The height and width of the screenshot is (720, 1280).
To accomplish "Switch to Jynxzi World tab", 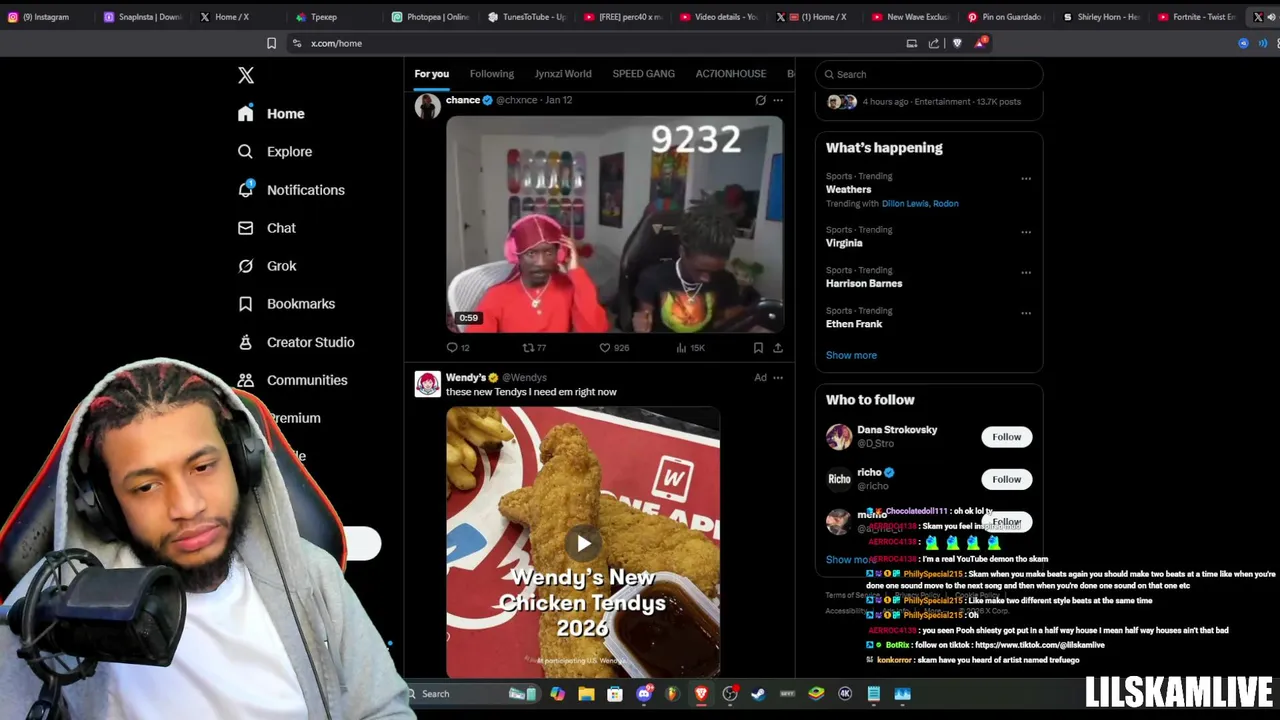I will [x=563, y=74].
